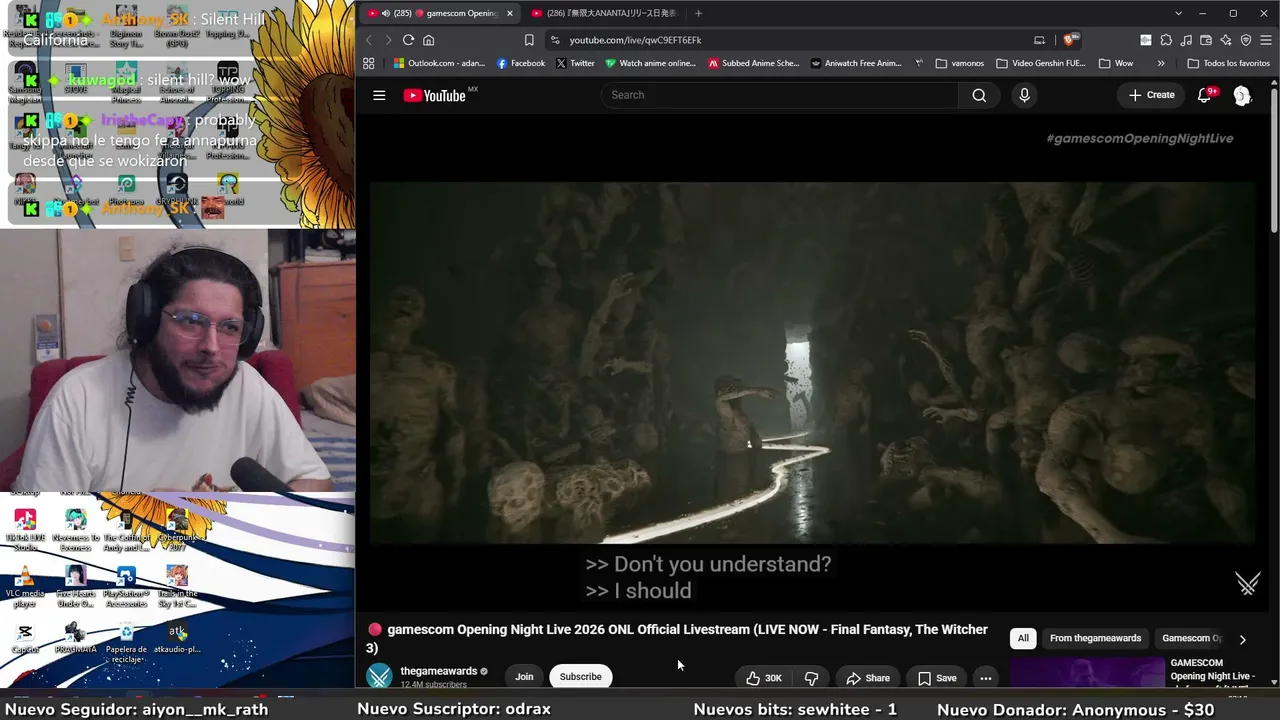The width and height of the screenshot is (1280, 720).
Task: Select the All filter chip
Action: [1023, 638]
